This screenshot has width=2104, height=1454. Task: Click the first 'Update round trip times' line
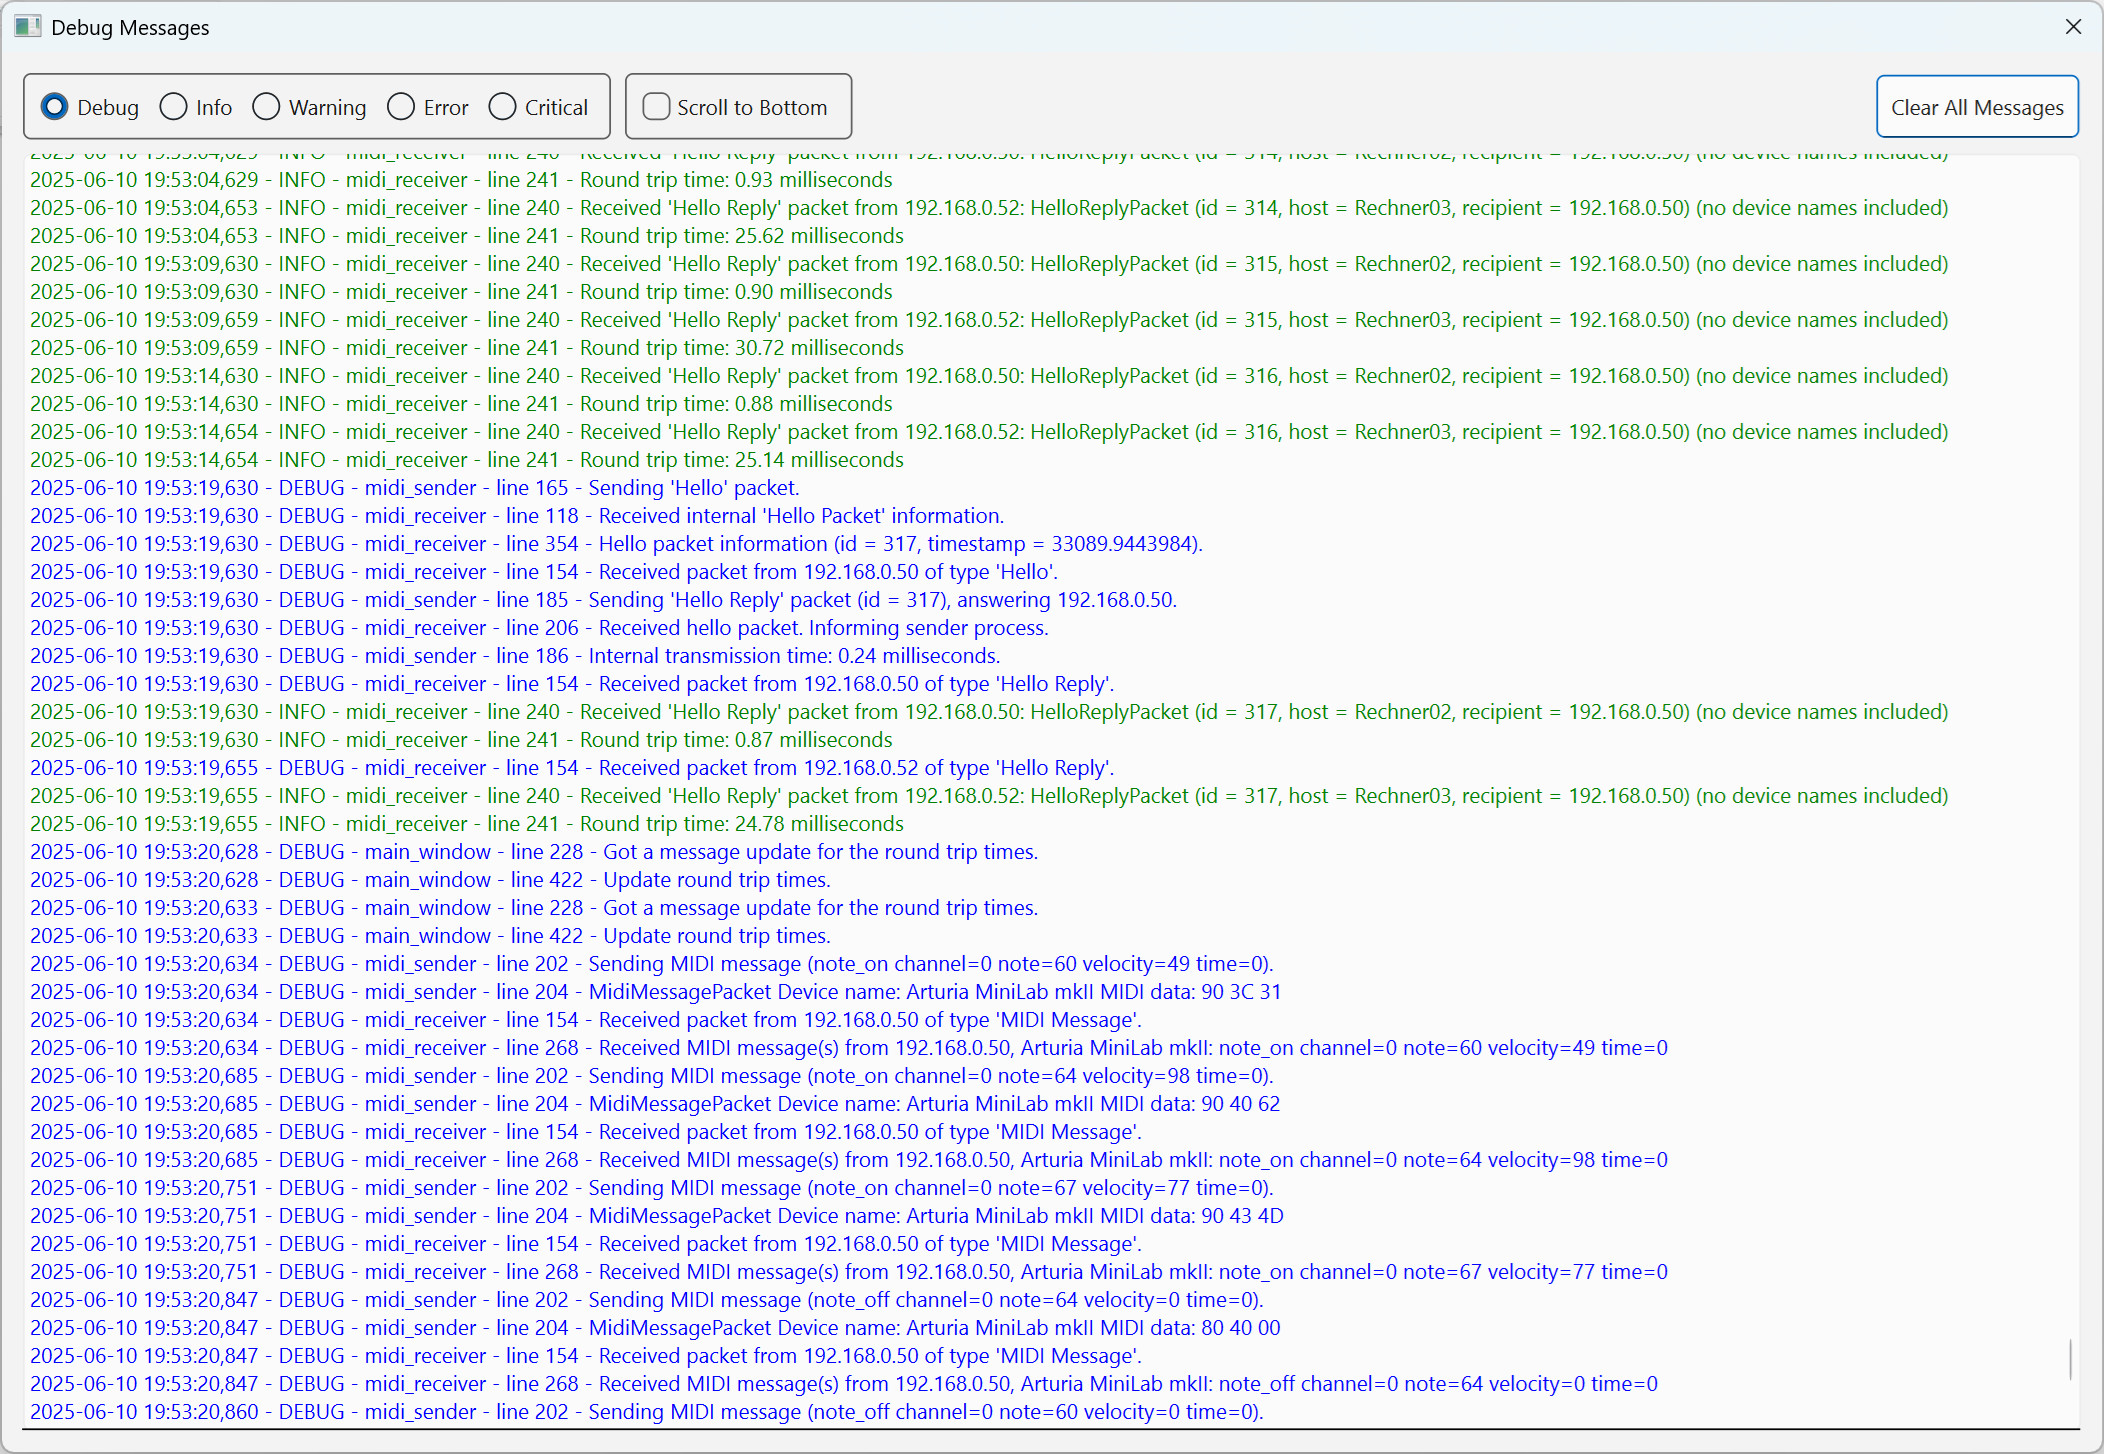pyautogui.click(x=430, y=880)
